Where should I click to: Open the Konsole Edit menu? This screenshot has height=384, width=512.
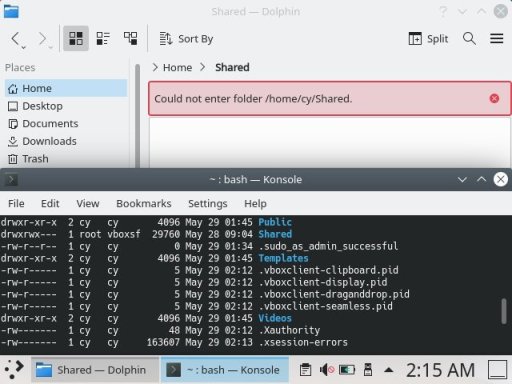click(50, 203)
